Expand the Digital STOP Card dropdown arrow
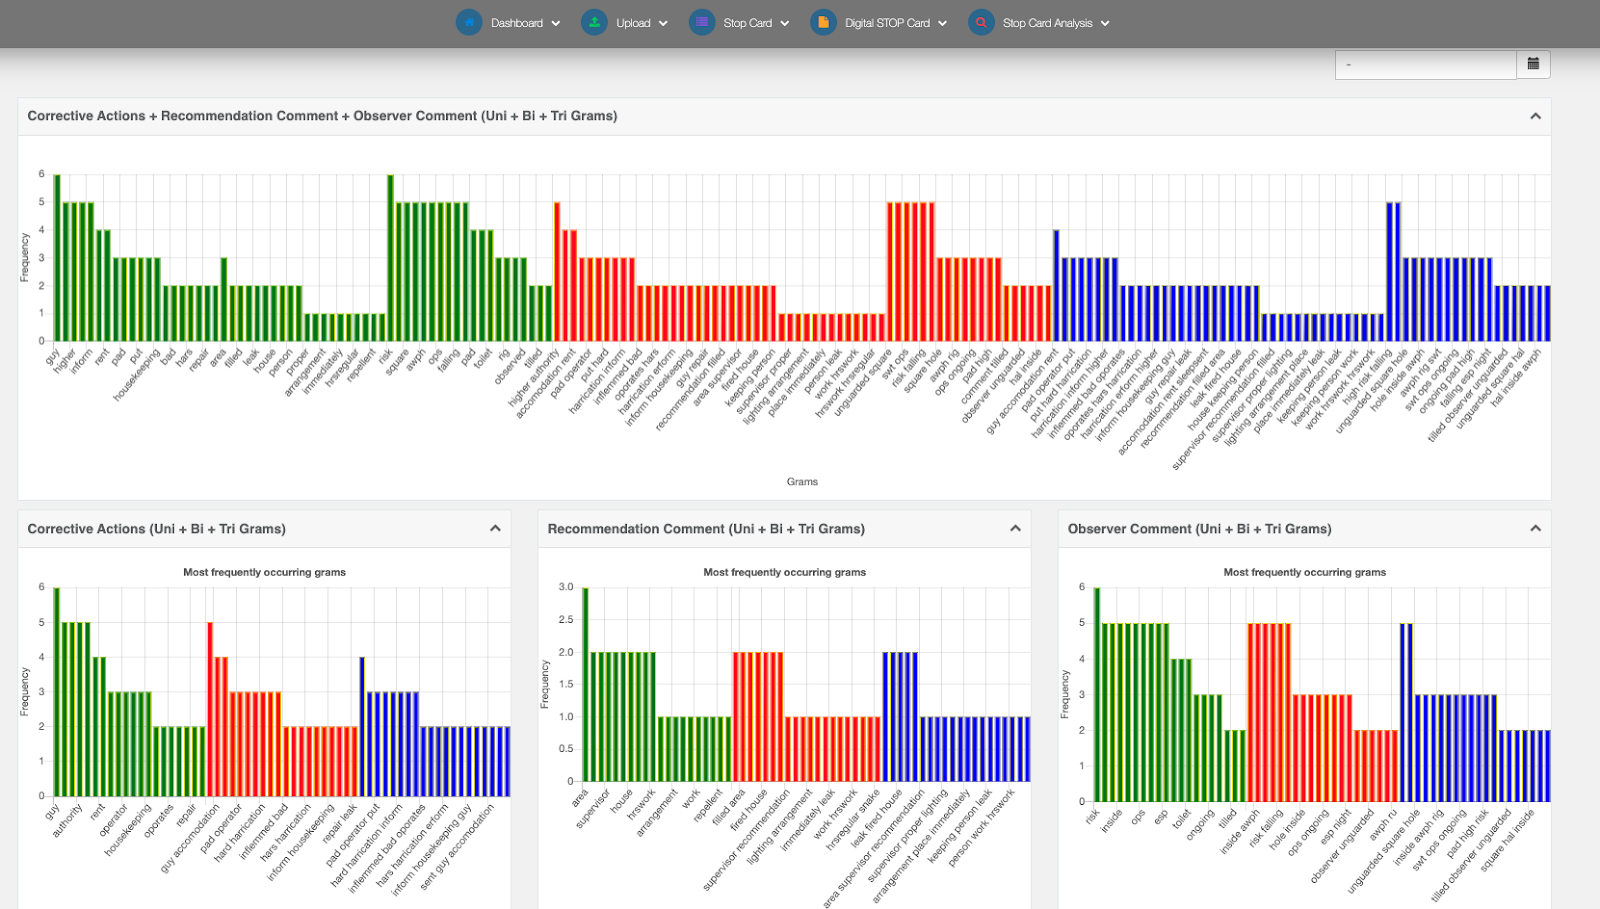 [942, 23]
